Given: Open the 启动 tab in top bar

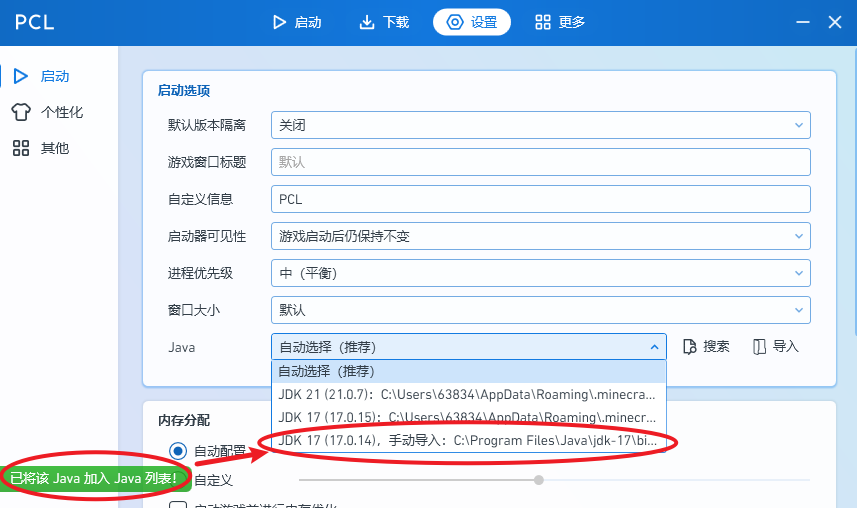Looking at the screenshot, I should 297,22.
